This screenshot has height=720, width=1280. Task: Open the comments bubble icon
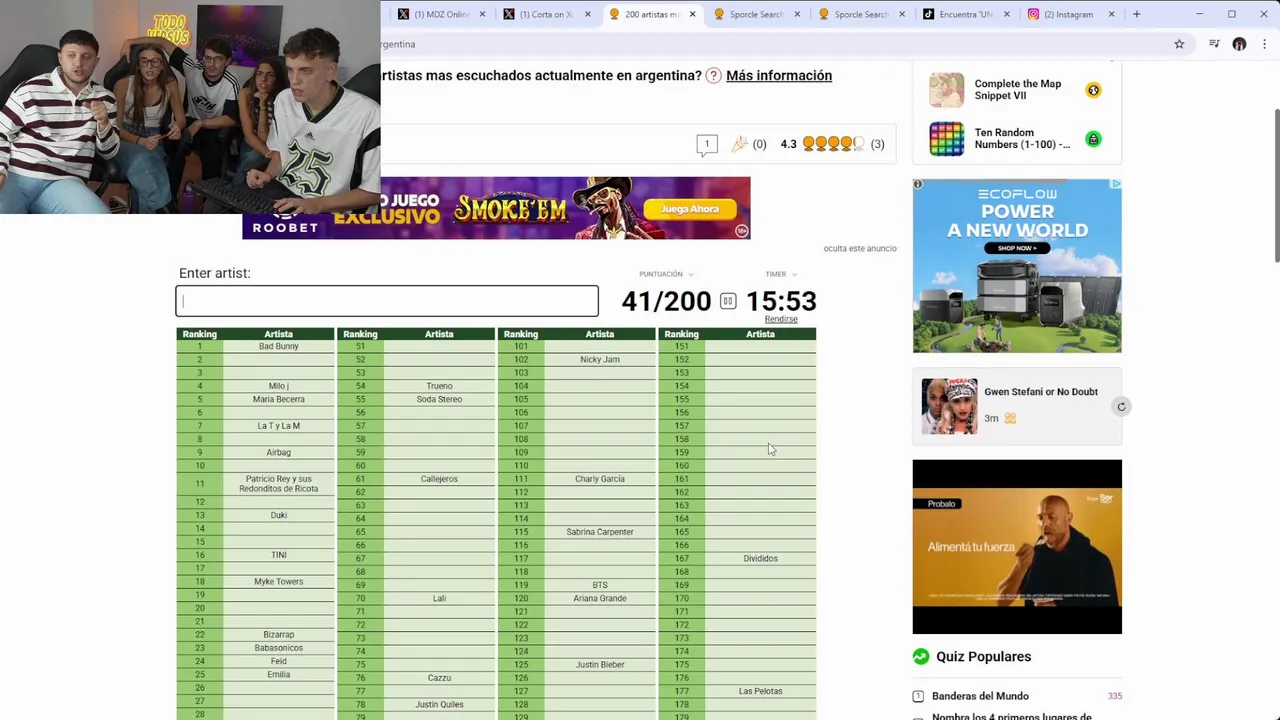(x=707, y=144)
